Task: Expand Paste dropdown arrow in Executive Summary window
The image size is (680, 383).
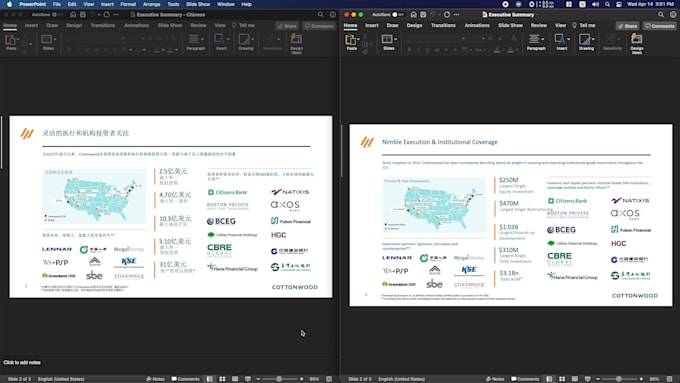Action: pos(358,39)
